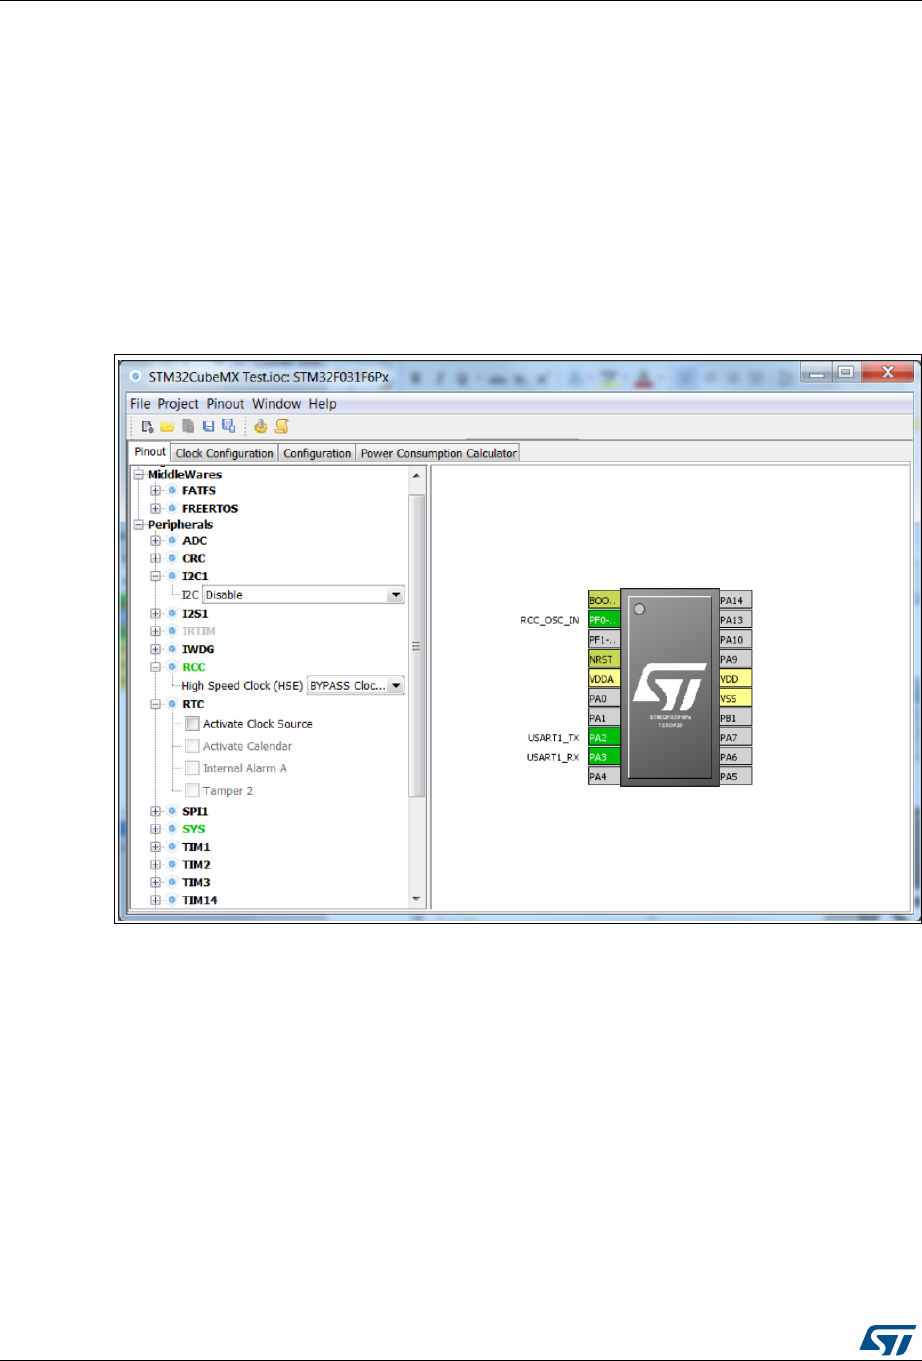The width and height of the screenshot is (922, 1361).
Task: Click the NRST pin on the chip
Action: tap(604, 659)
